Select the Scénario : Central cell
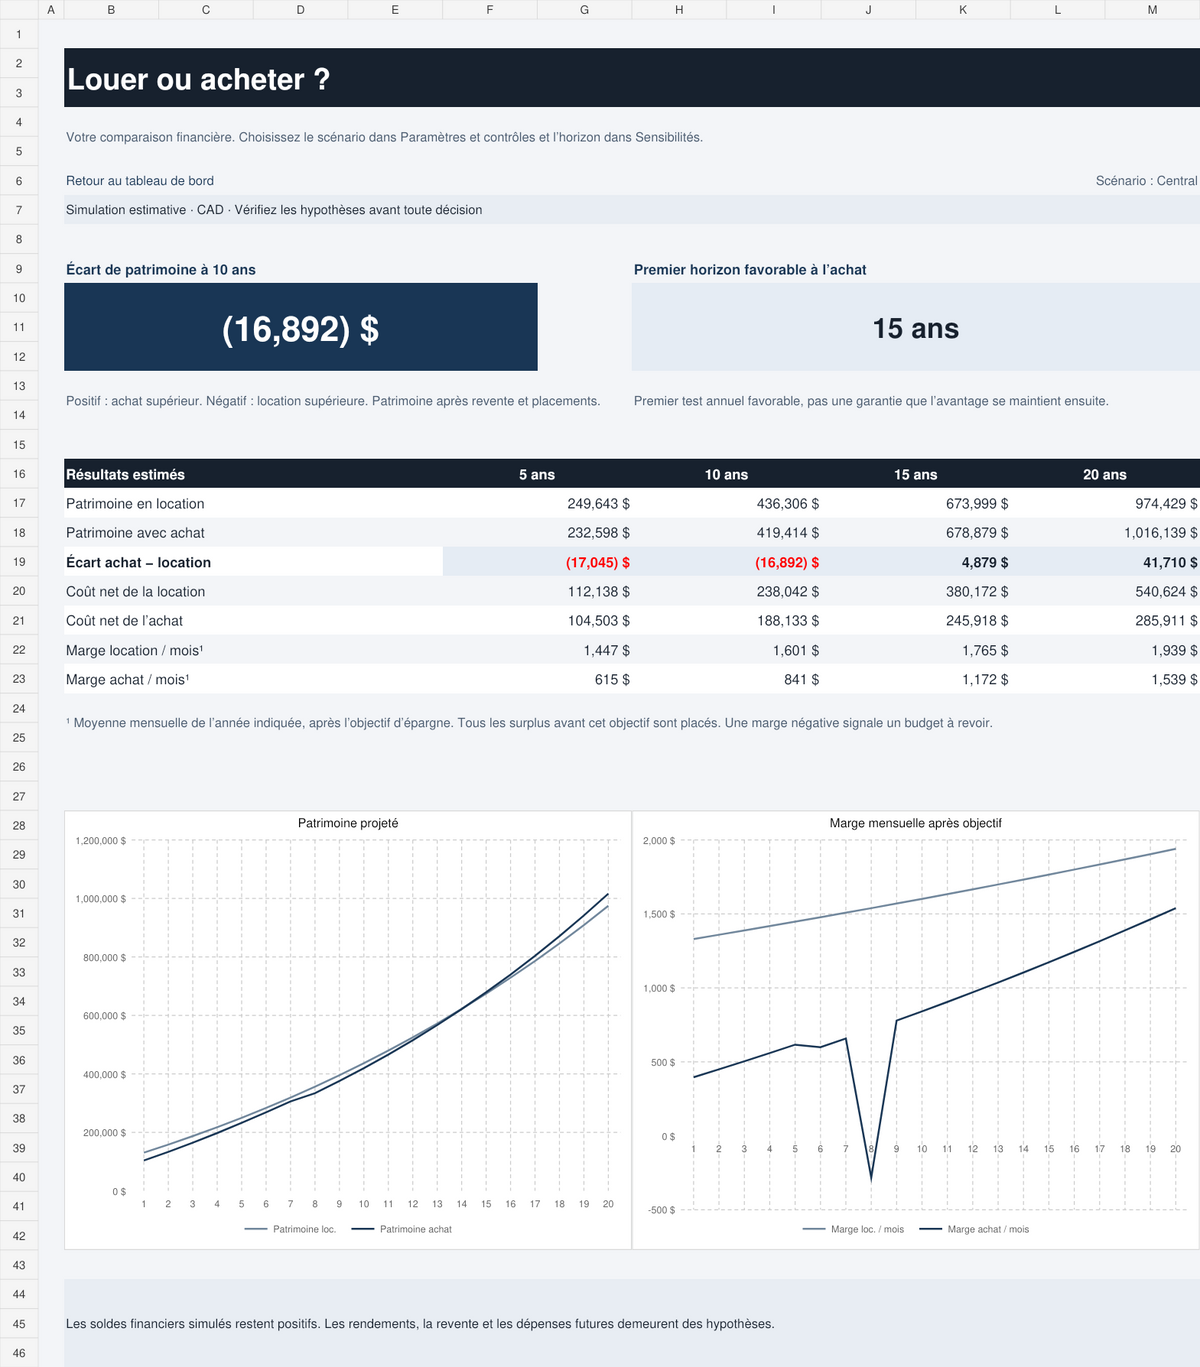Viewport: 1200px width, 1367px height. tap(1146, 181)
